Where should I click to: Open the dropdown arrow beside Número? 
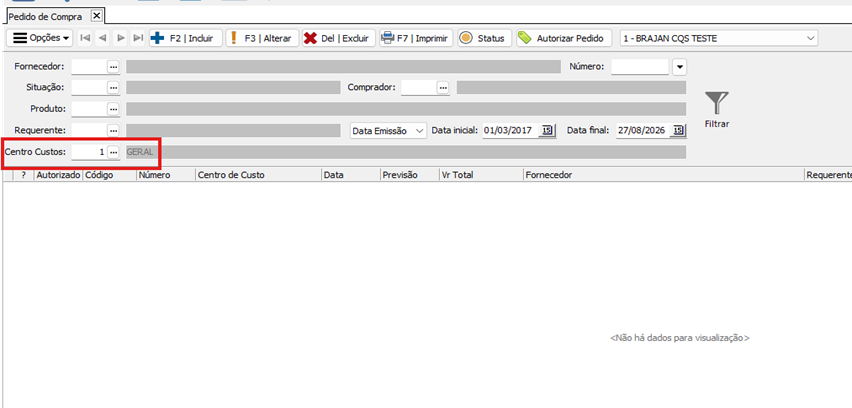(x=680, y=67)
